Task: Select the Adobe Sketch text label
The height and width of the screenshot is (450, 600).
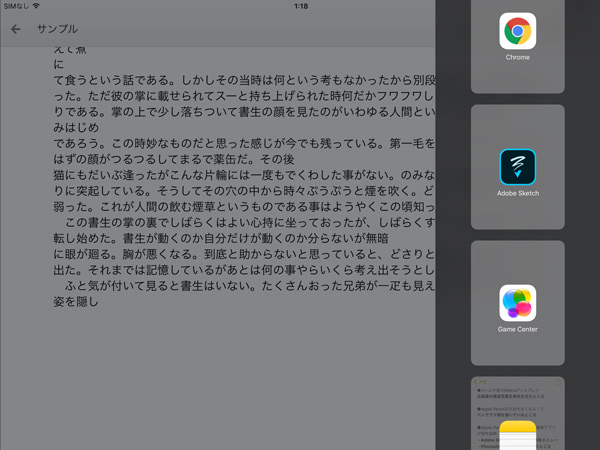Action: 517,193
